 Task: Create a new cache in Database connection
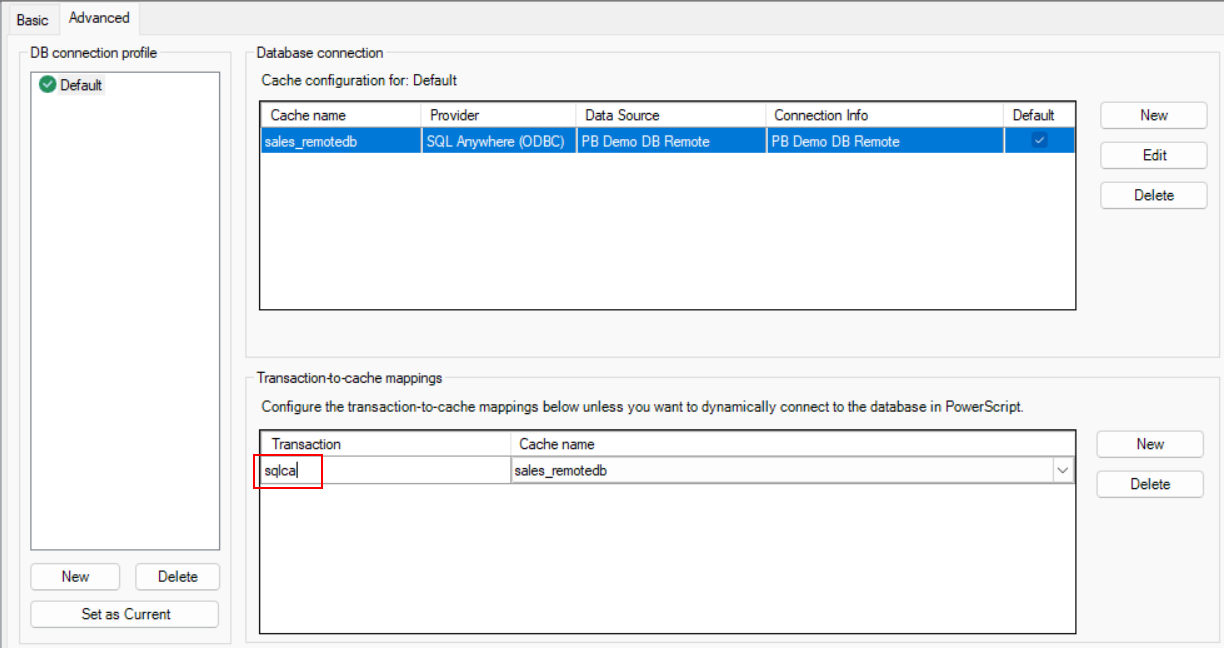[1153, 115]
